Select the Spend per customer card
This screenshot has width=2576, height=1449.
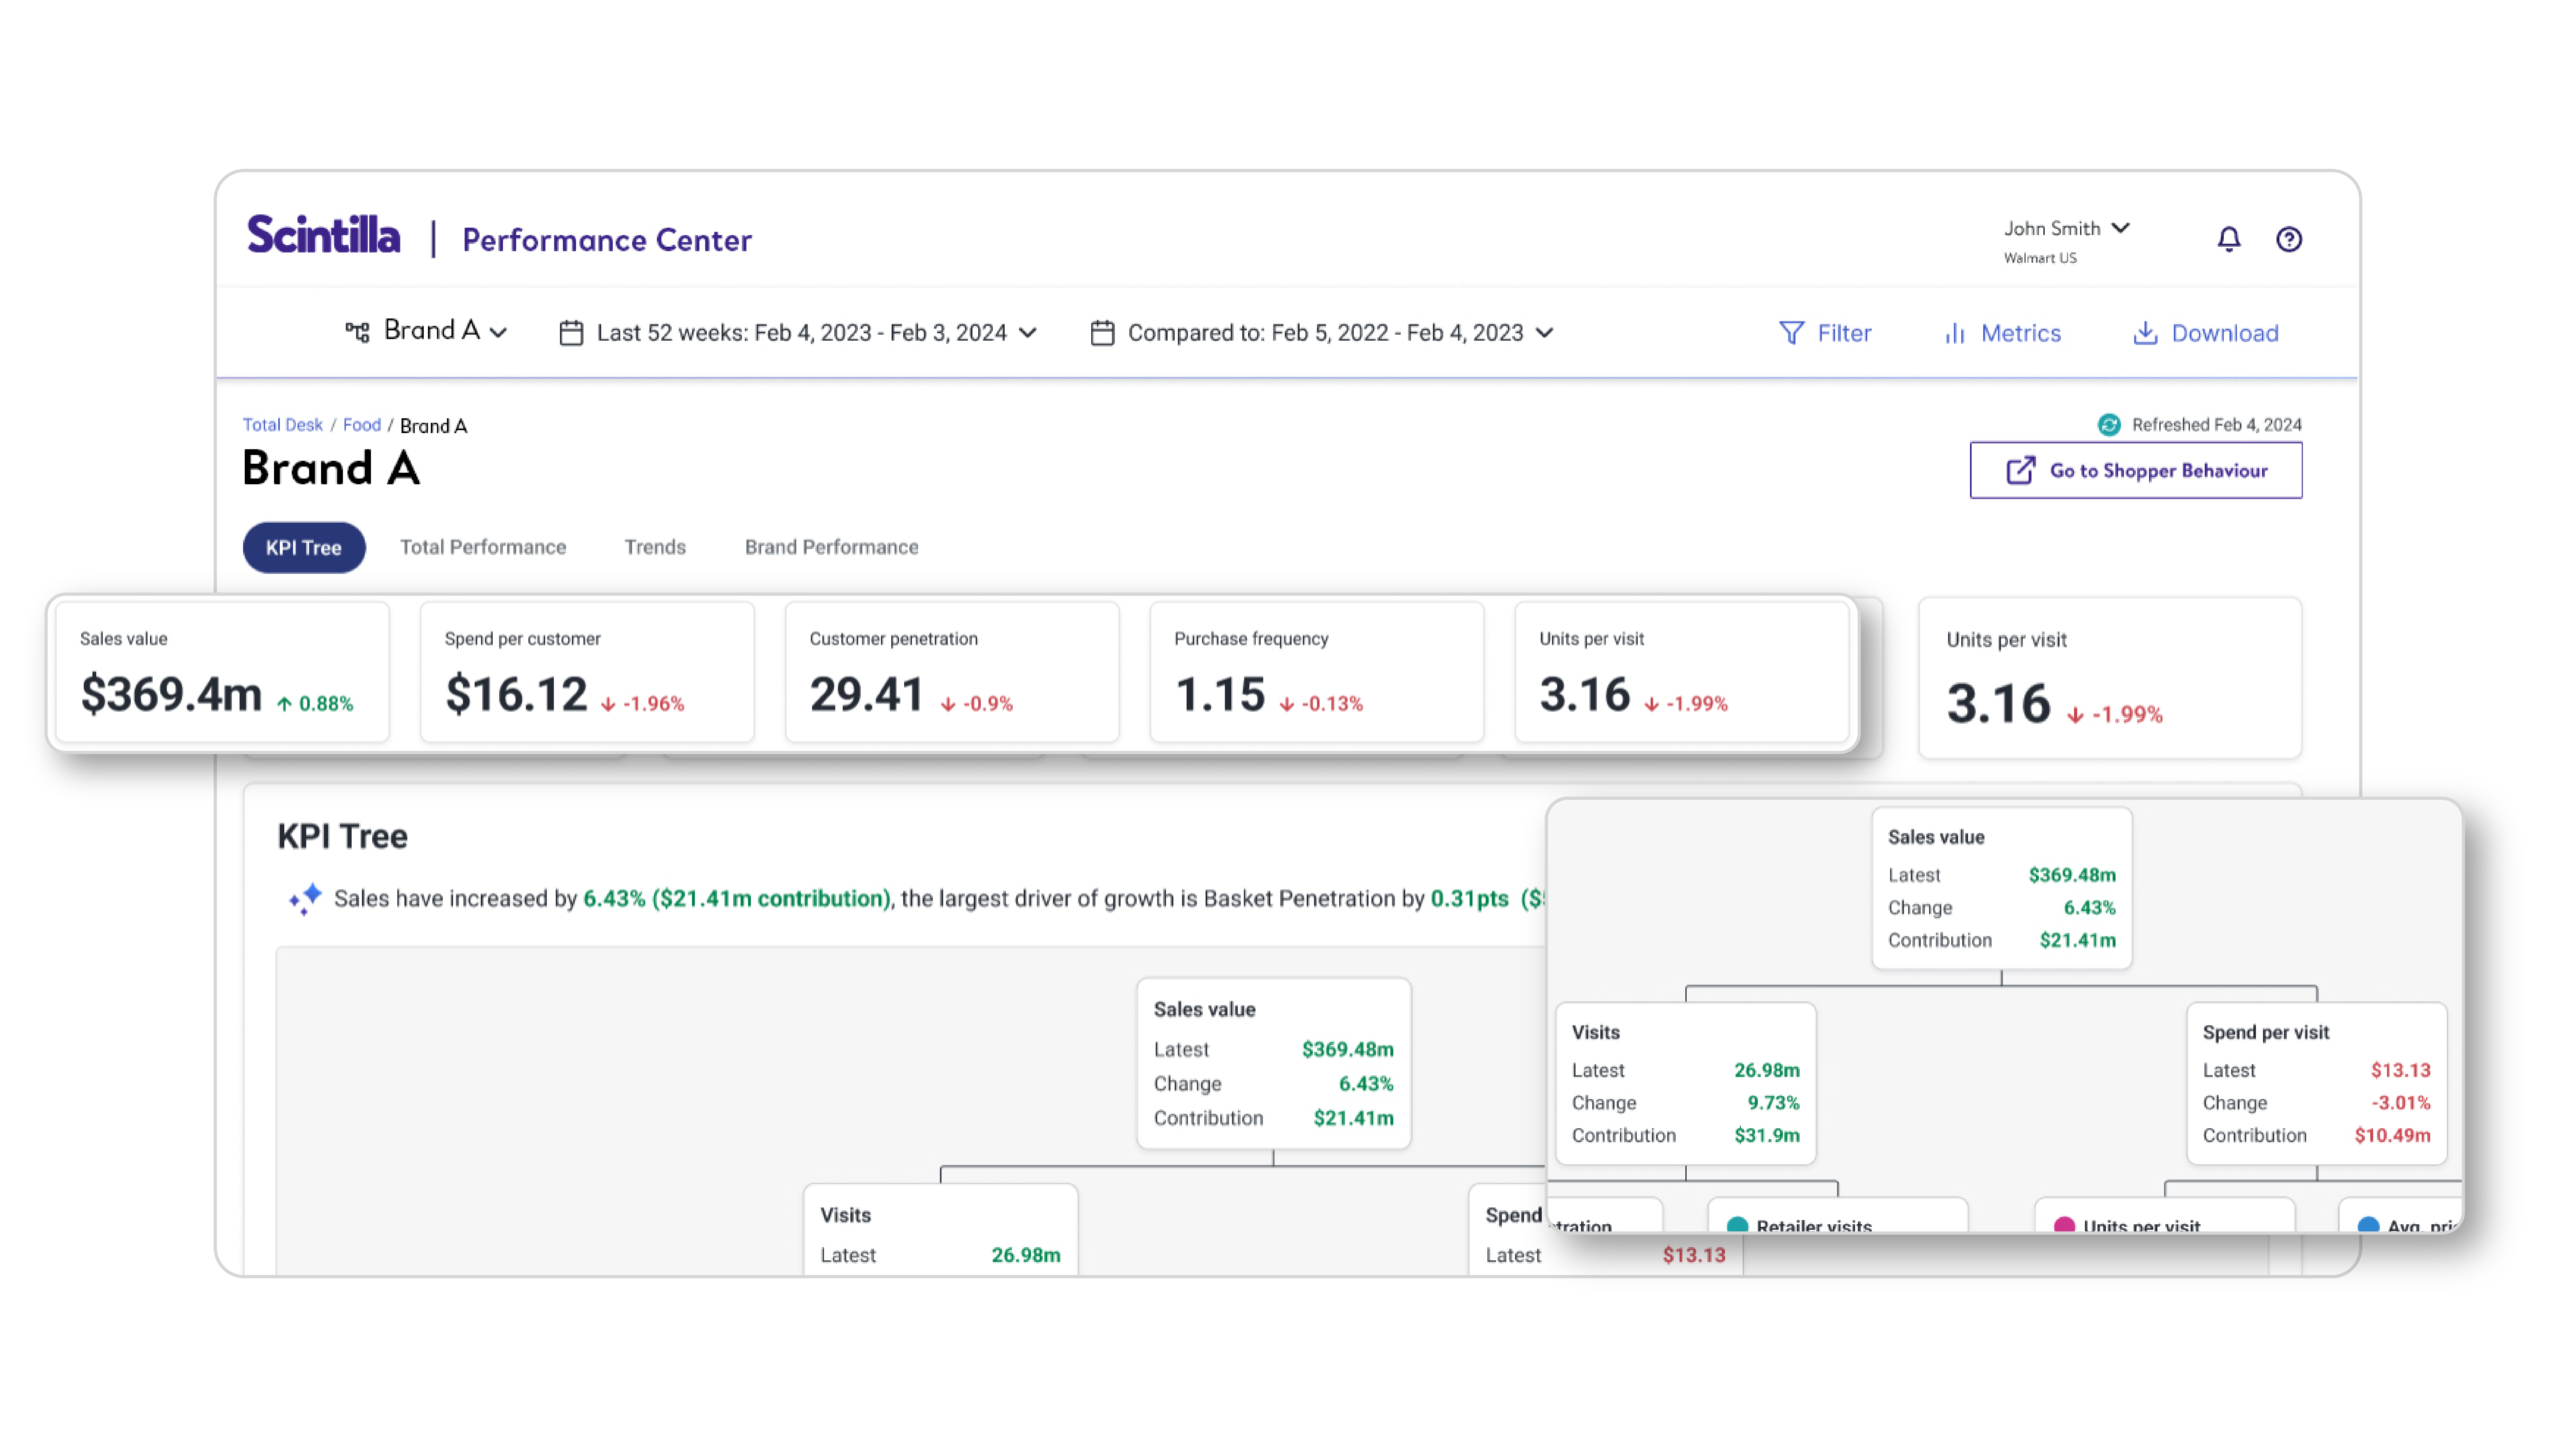coord(587,672)
